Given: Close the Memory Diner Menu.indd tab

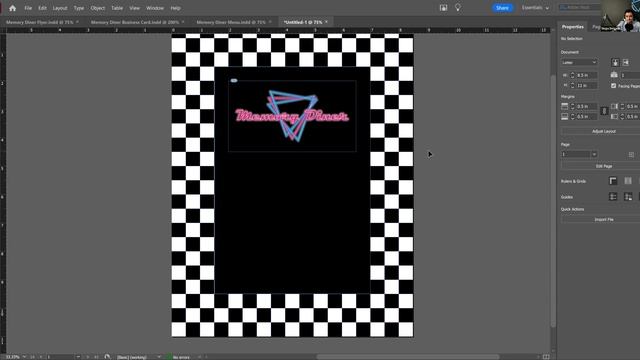Looking at the screenshot, I should (x=270, y=22).
